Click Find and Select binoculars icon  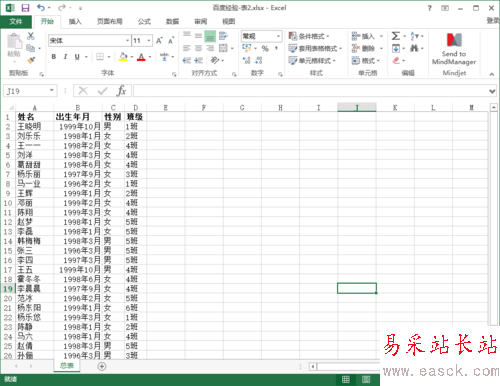click(414, 49)
